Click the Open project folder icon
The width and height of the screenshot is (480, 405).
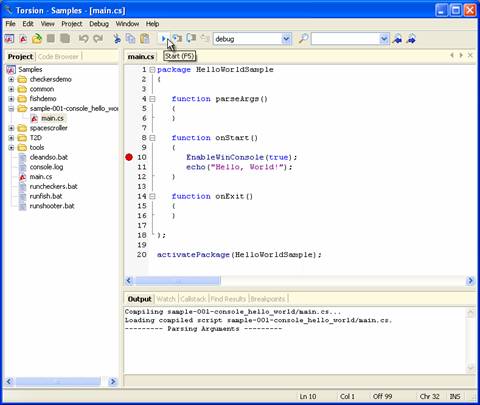click(37, 39)
